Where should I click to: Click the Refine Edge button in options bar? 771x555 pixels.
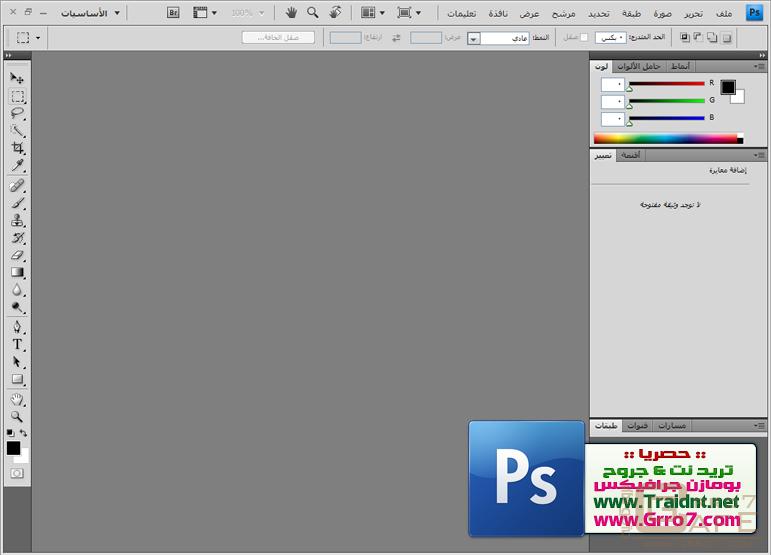278,37
